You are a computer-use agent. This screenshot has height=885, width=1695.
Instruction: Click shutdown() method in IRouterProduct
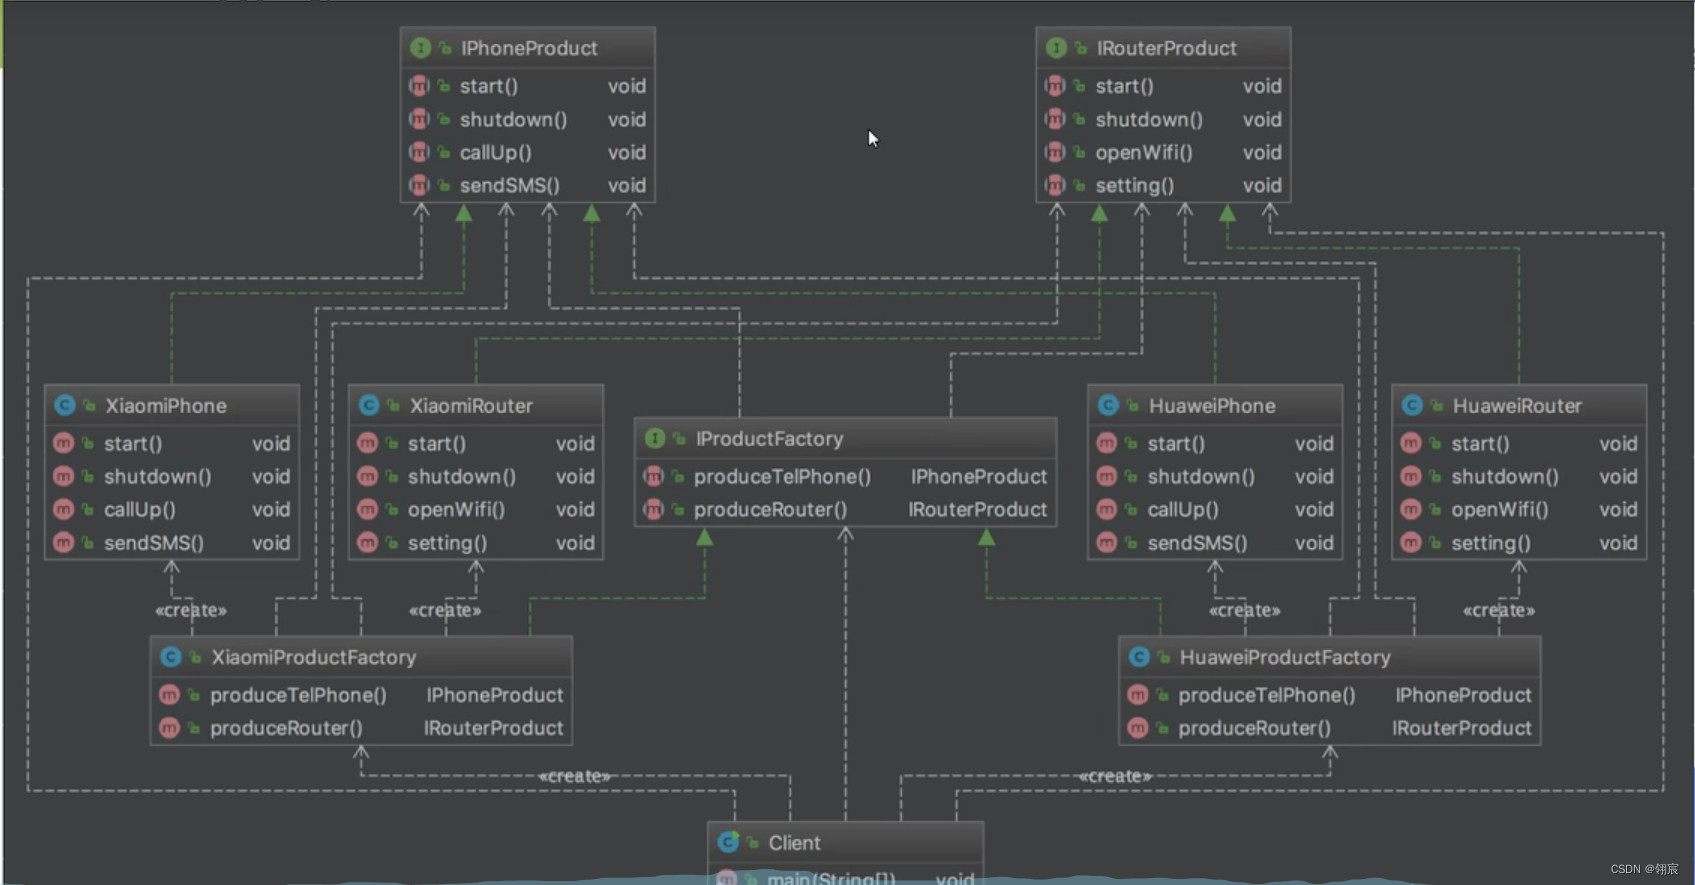[1149, 119]
